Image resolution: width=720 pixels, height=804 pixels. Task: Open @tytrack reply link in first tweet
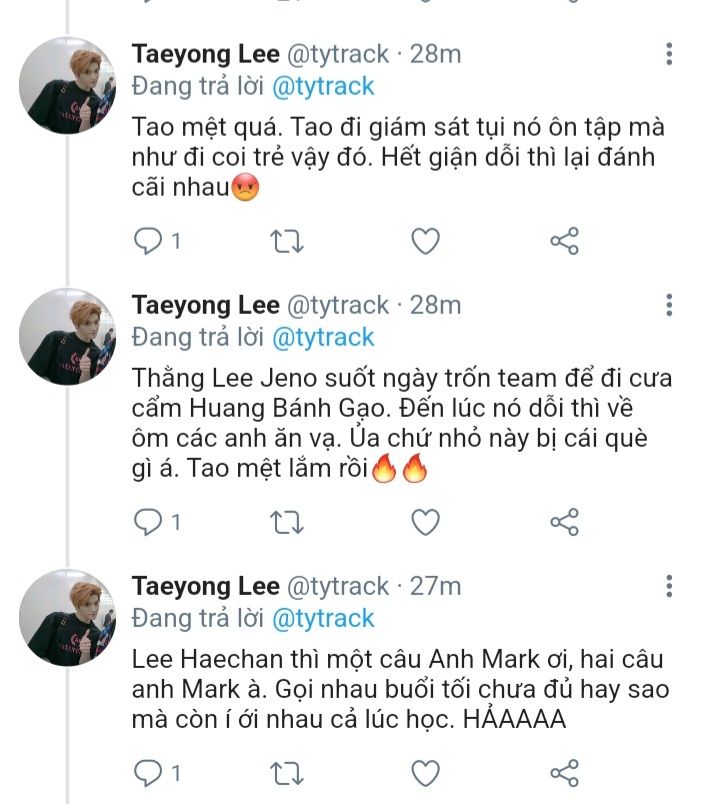click(x=323, y=86)
